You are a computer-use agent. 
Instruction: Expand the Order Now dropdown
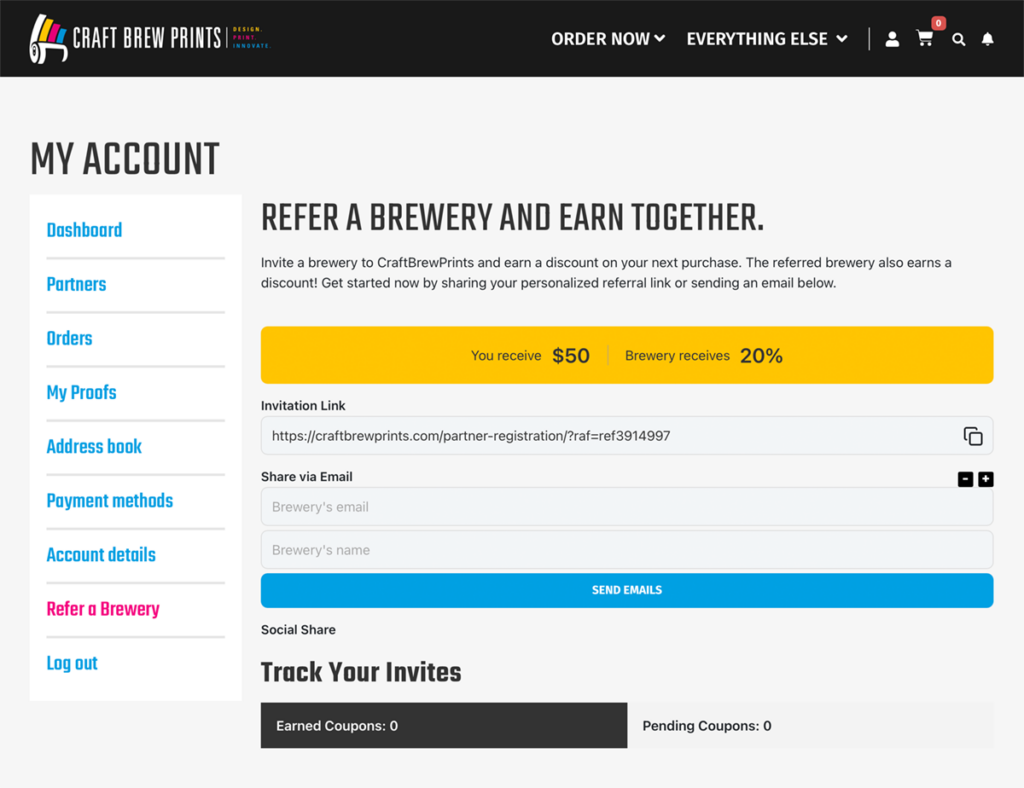[608, 39]
